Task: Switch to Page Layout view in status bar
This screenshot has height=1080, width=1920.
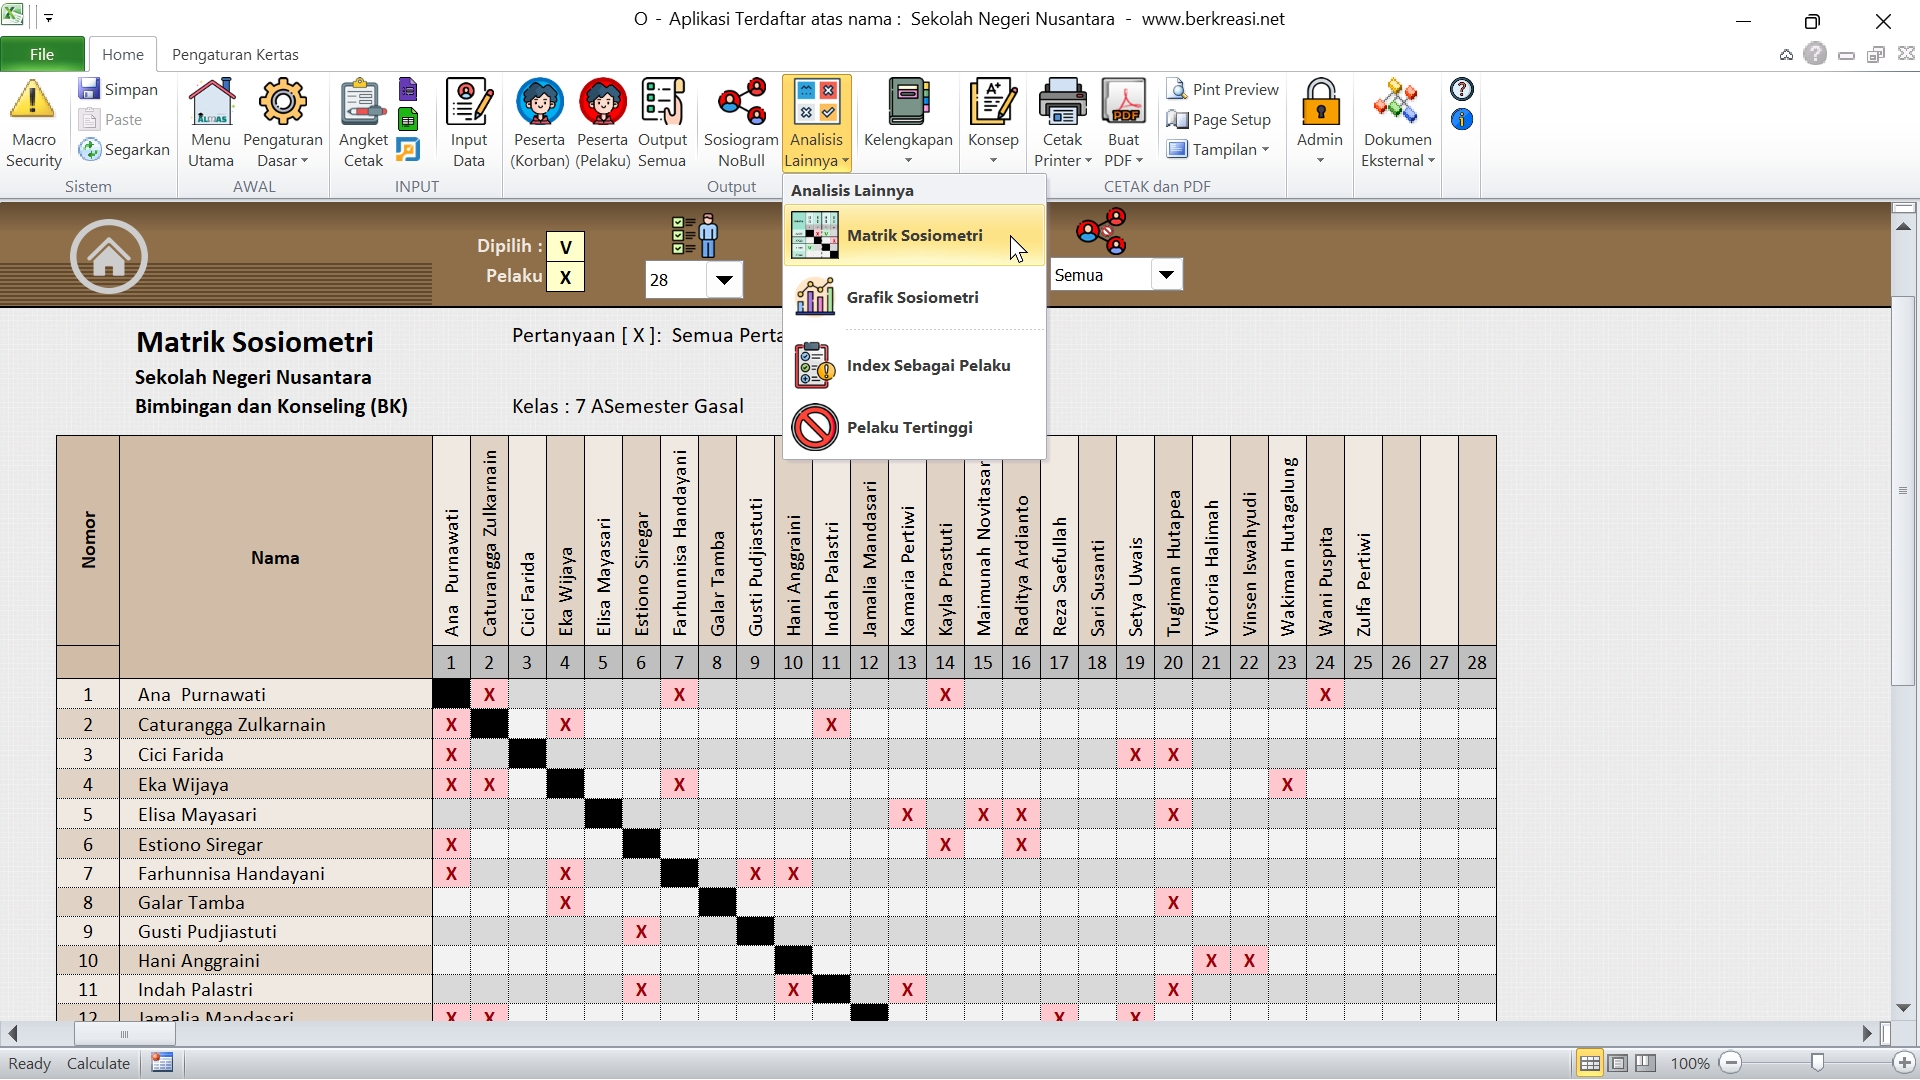Action: point(1617,1063)
